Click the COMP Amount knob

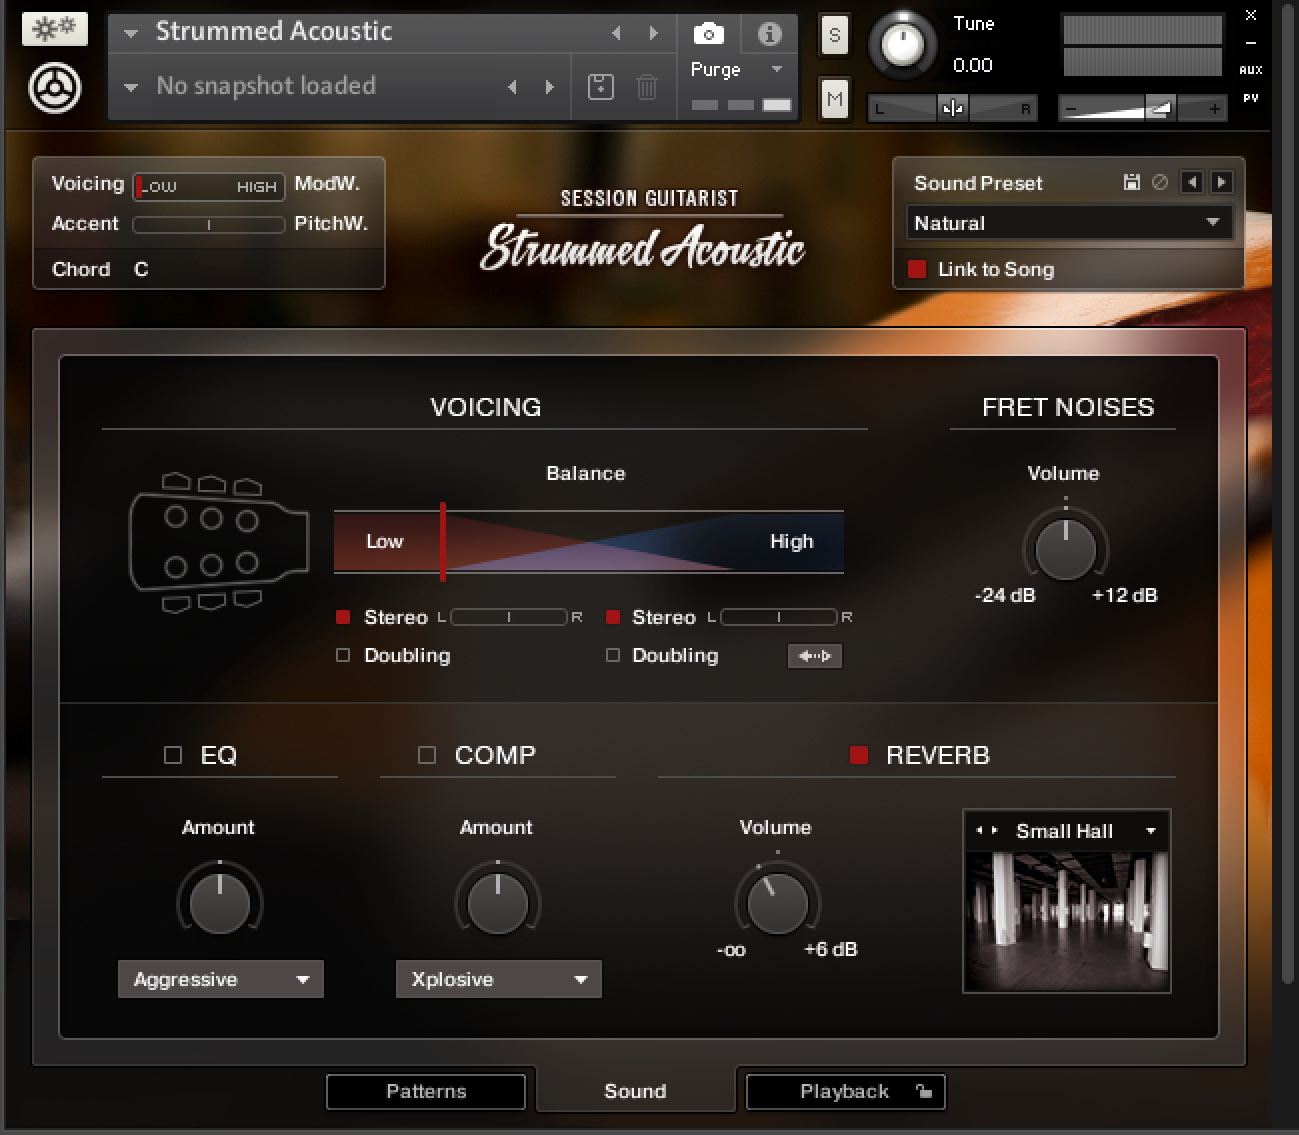click(497, 902)
